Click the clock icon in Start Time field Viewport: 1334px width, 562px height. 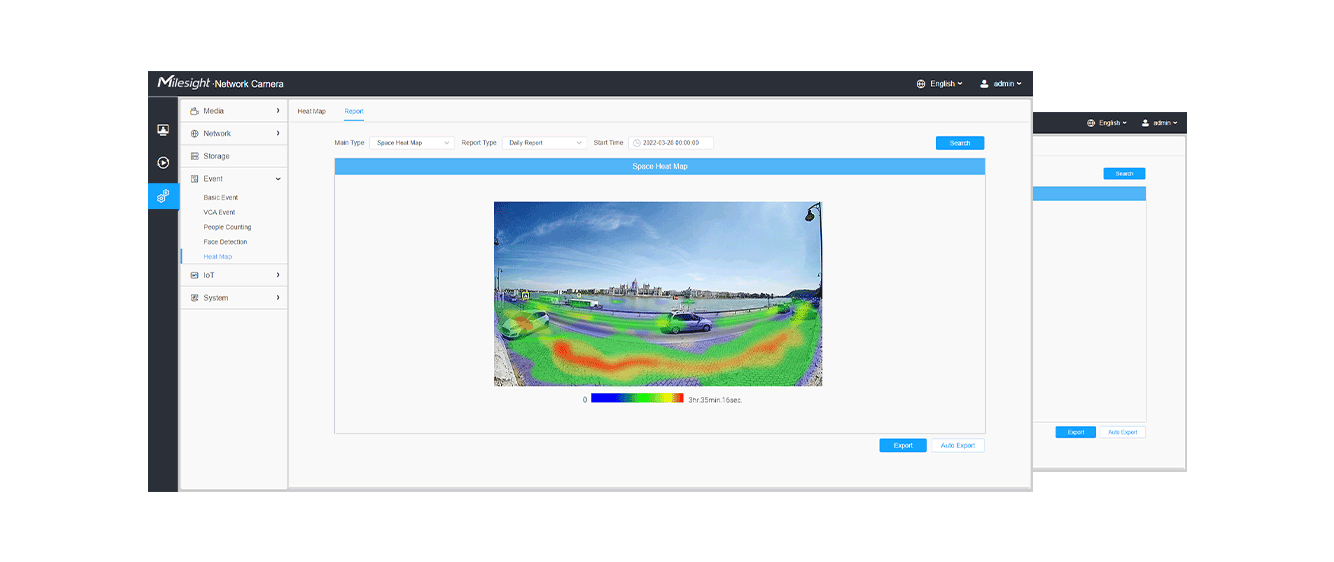(637, 143)
